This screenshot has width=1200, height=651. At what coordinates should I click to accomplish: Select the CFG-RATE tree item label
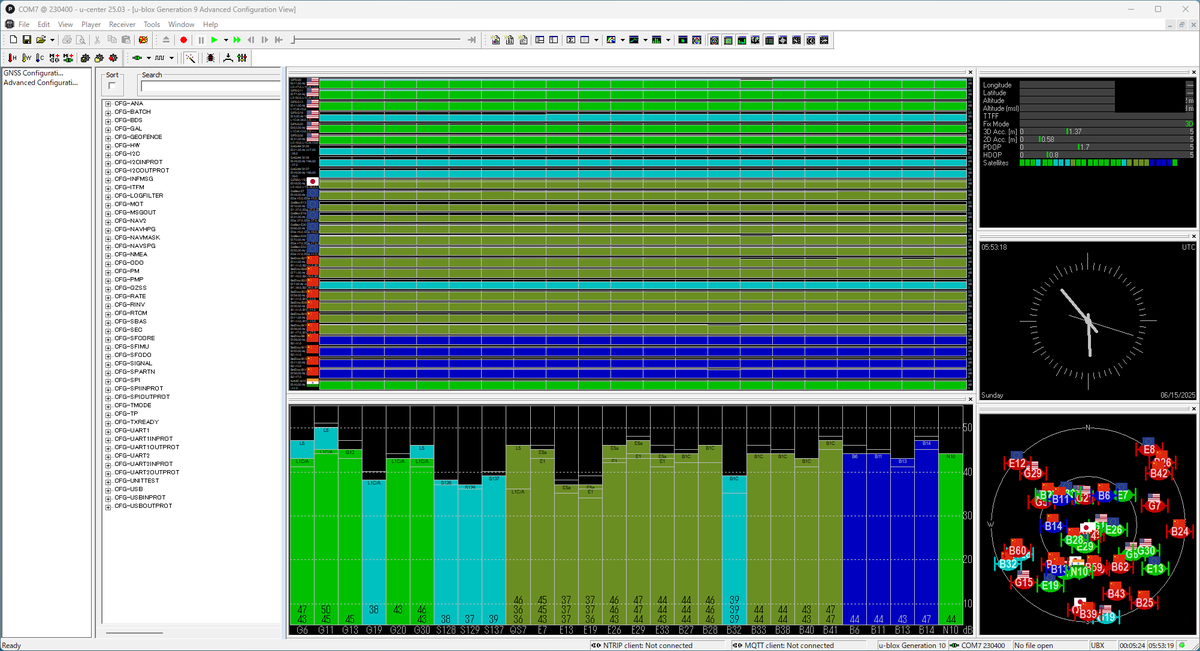point(130,296)
